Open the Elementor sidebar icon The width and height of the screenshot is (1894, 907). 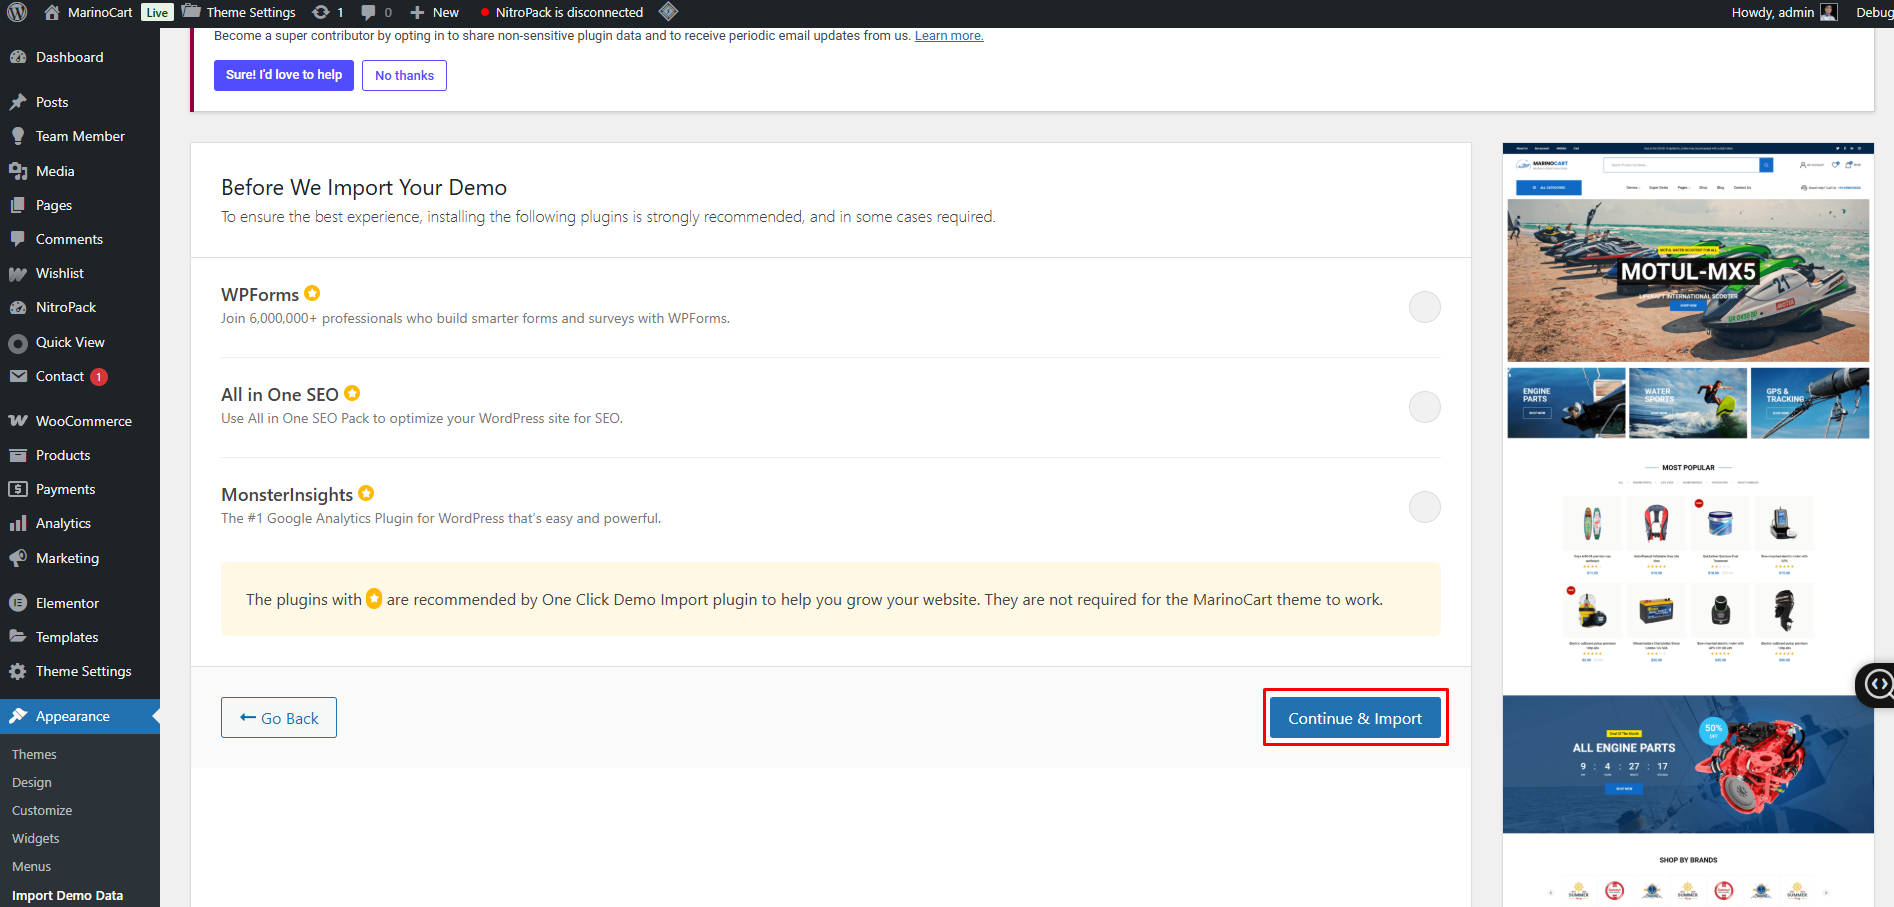(18, 603)
